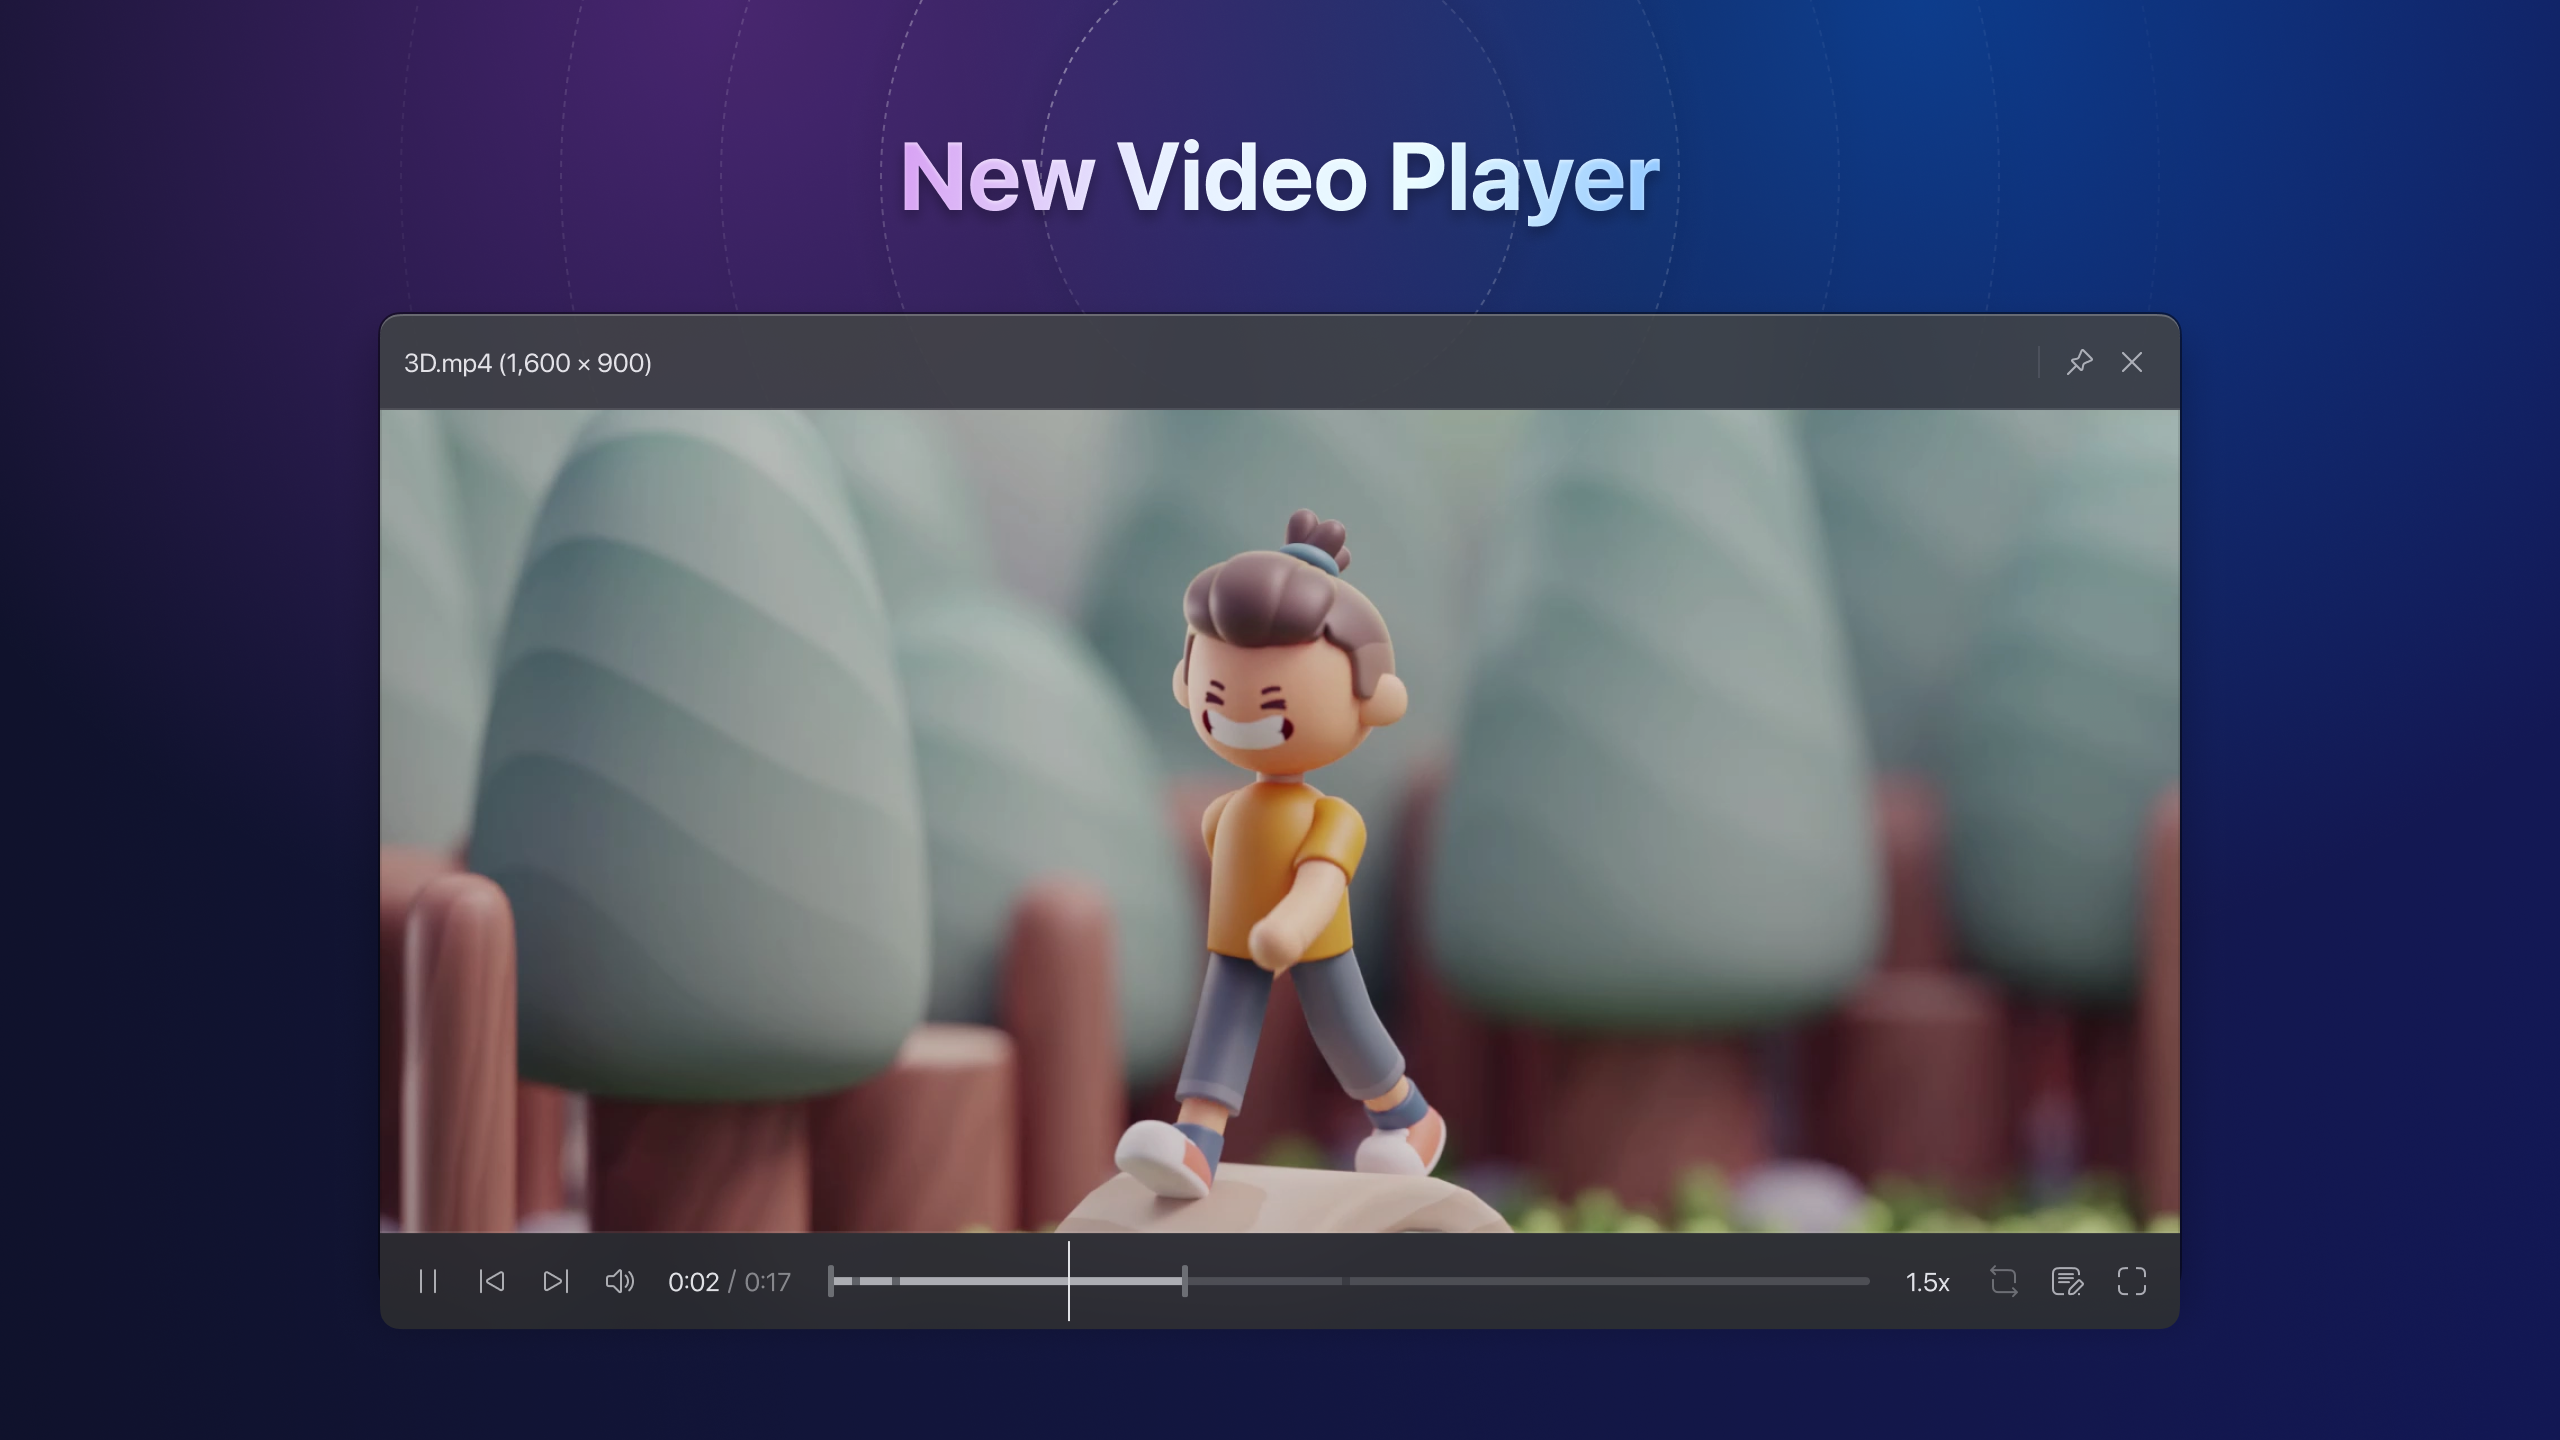Skip to the previous frame
Screen dimensions: 2560x1440
pyautogui.click(x=492, y=1282)
